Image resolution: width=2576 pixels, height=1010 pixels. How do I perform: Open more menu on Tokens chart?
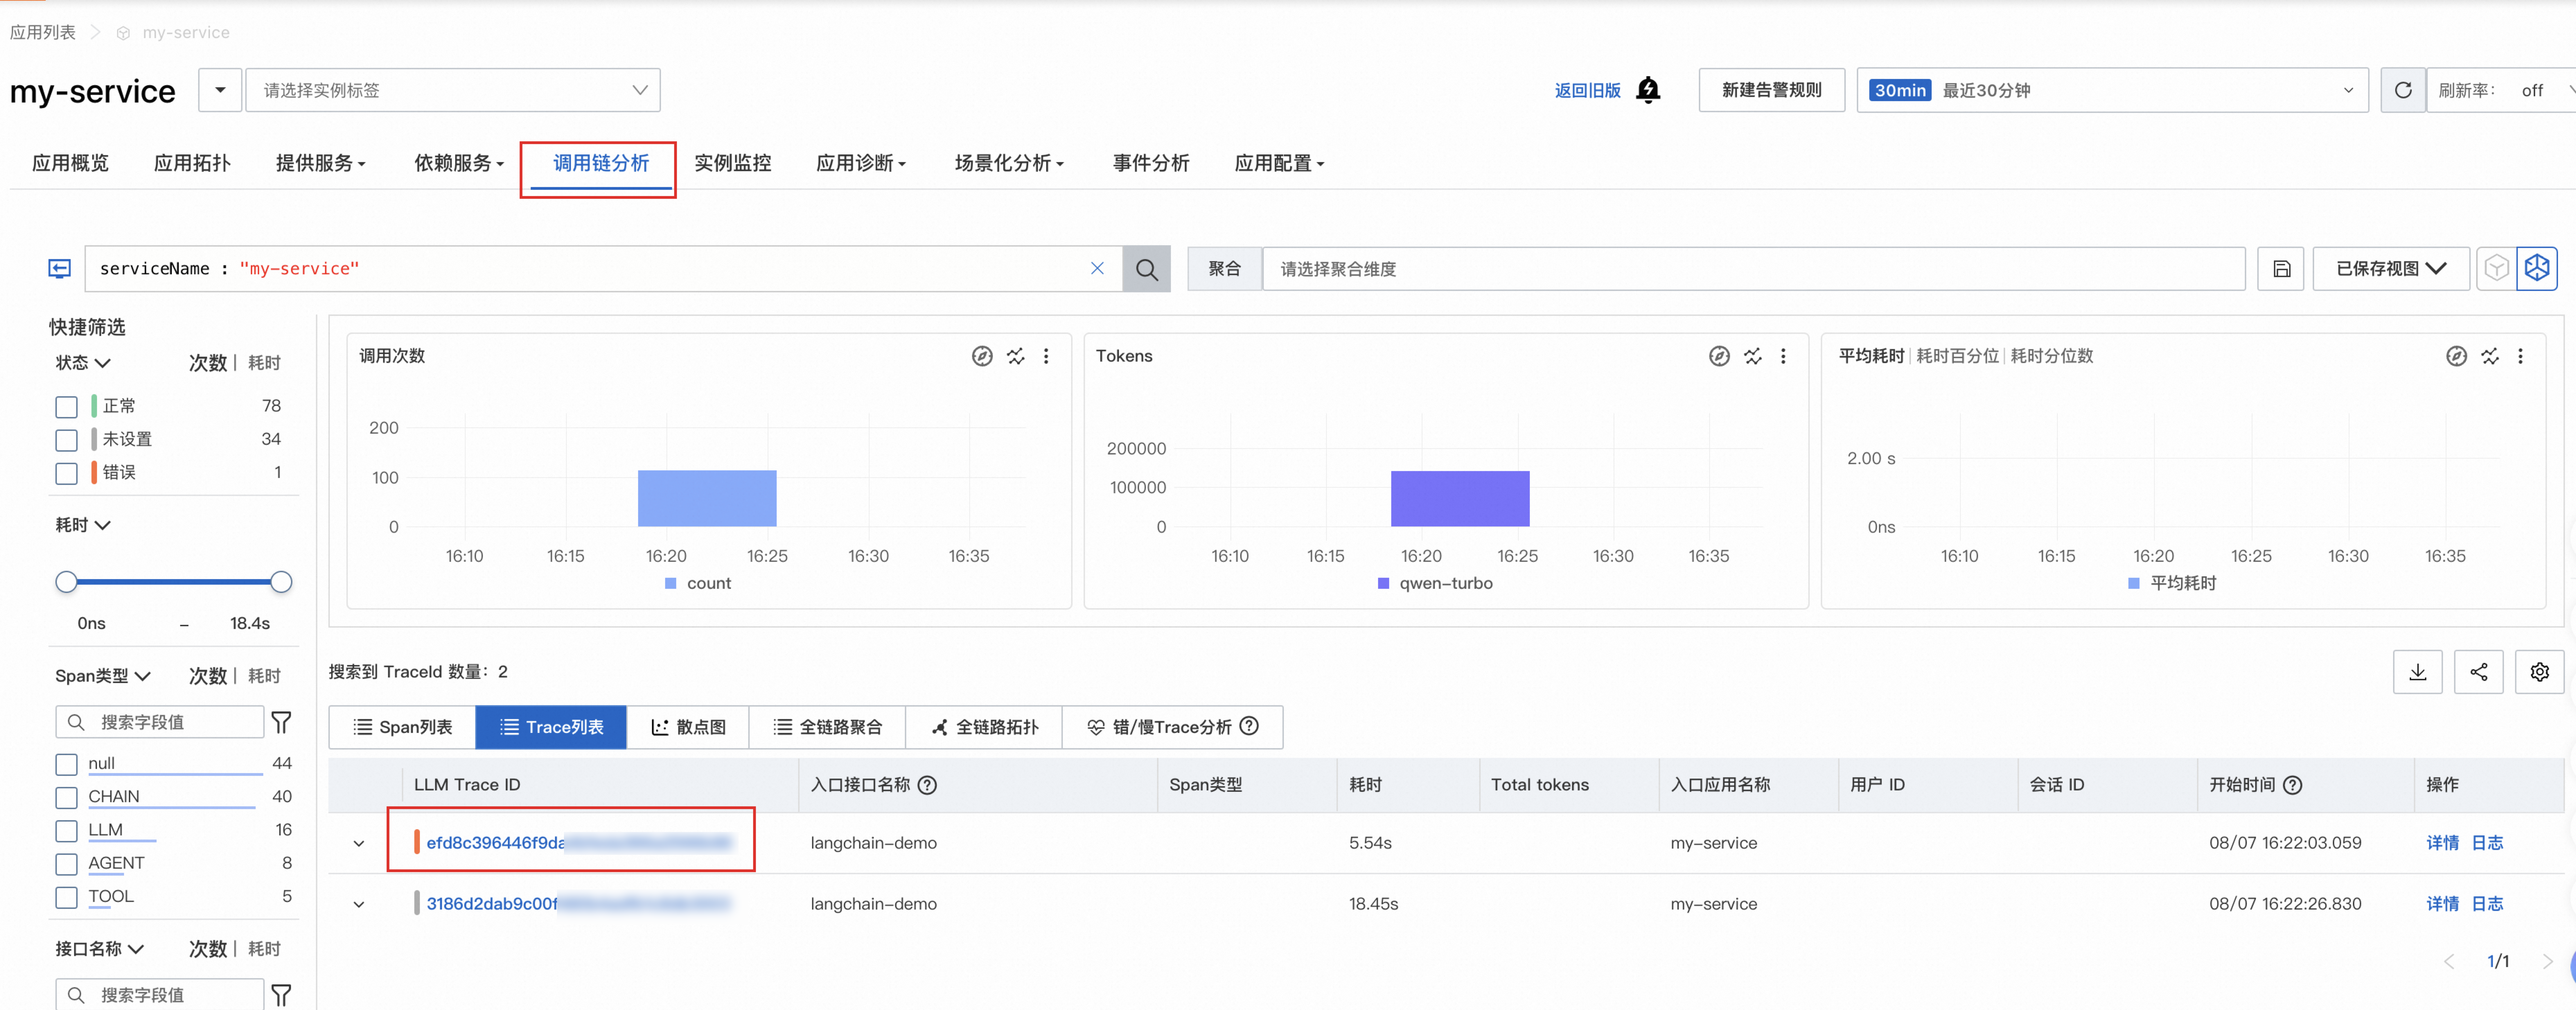coord(1783,356)
